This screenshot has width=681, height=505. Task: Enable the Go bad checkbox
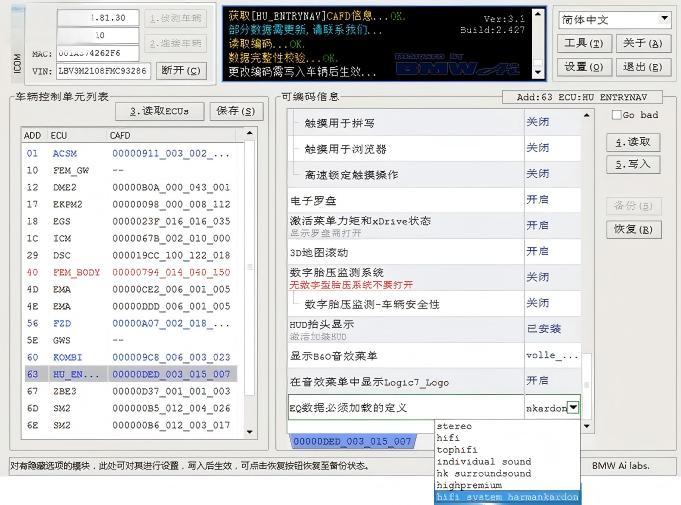[x=617, y=115]
